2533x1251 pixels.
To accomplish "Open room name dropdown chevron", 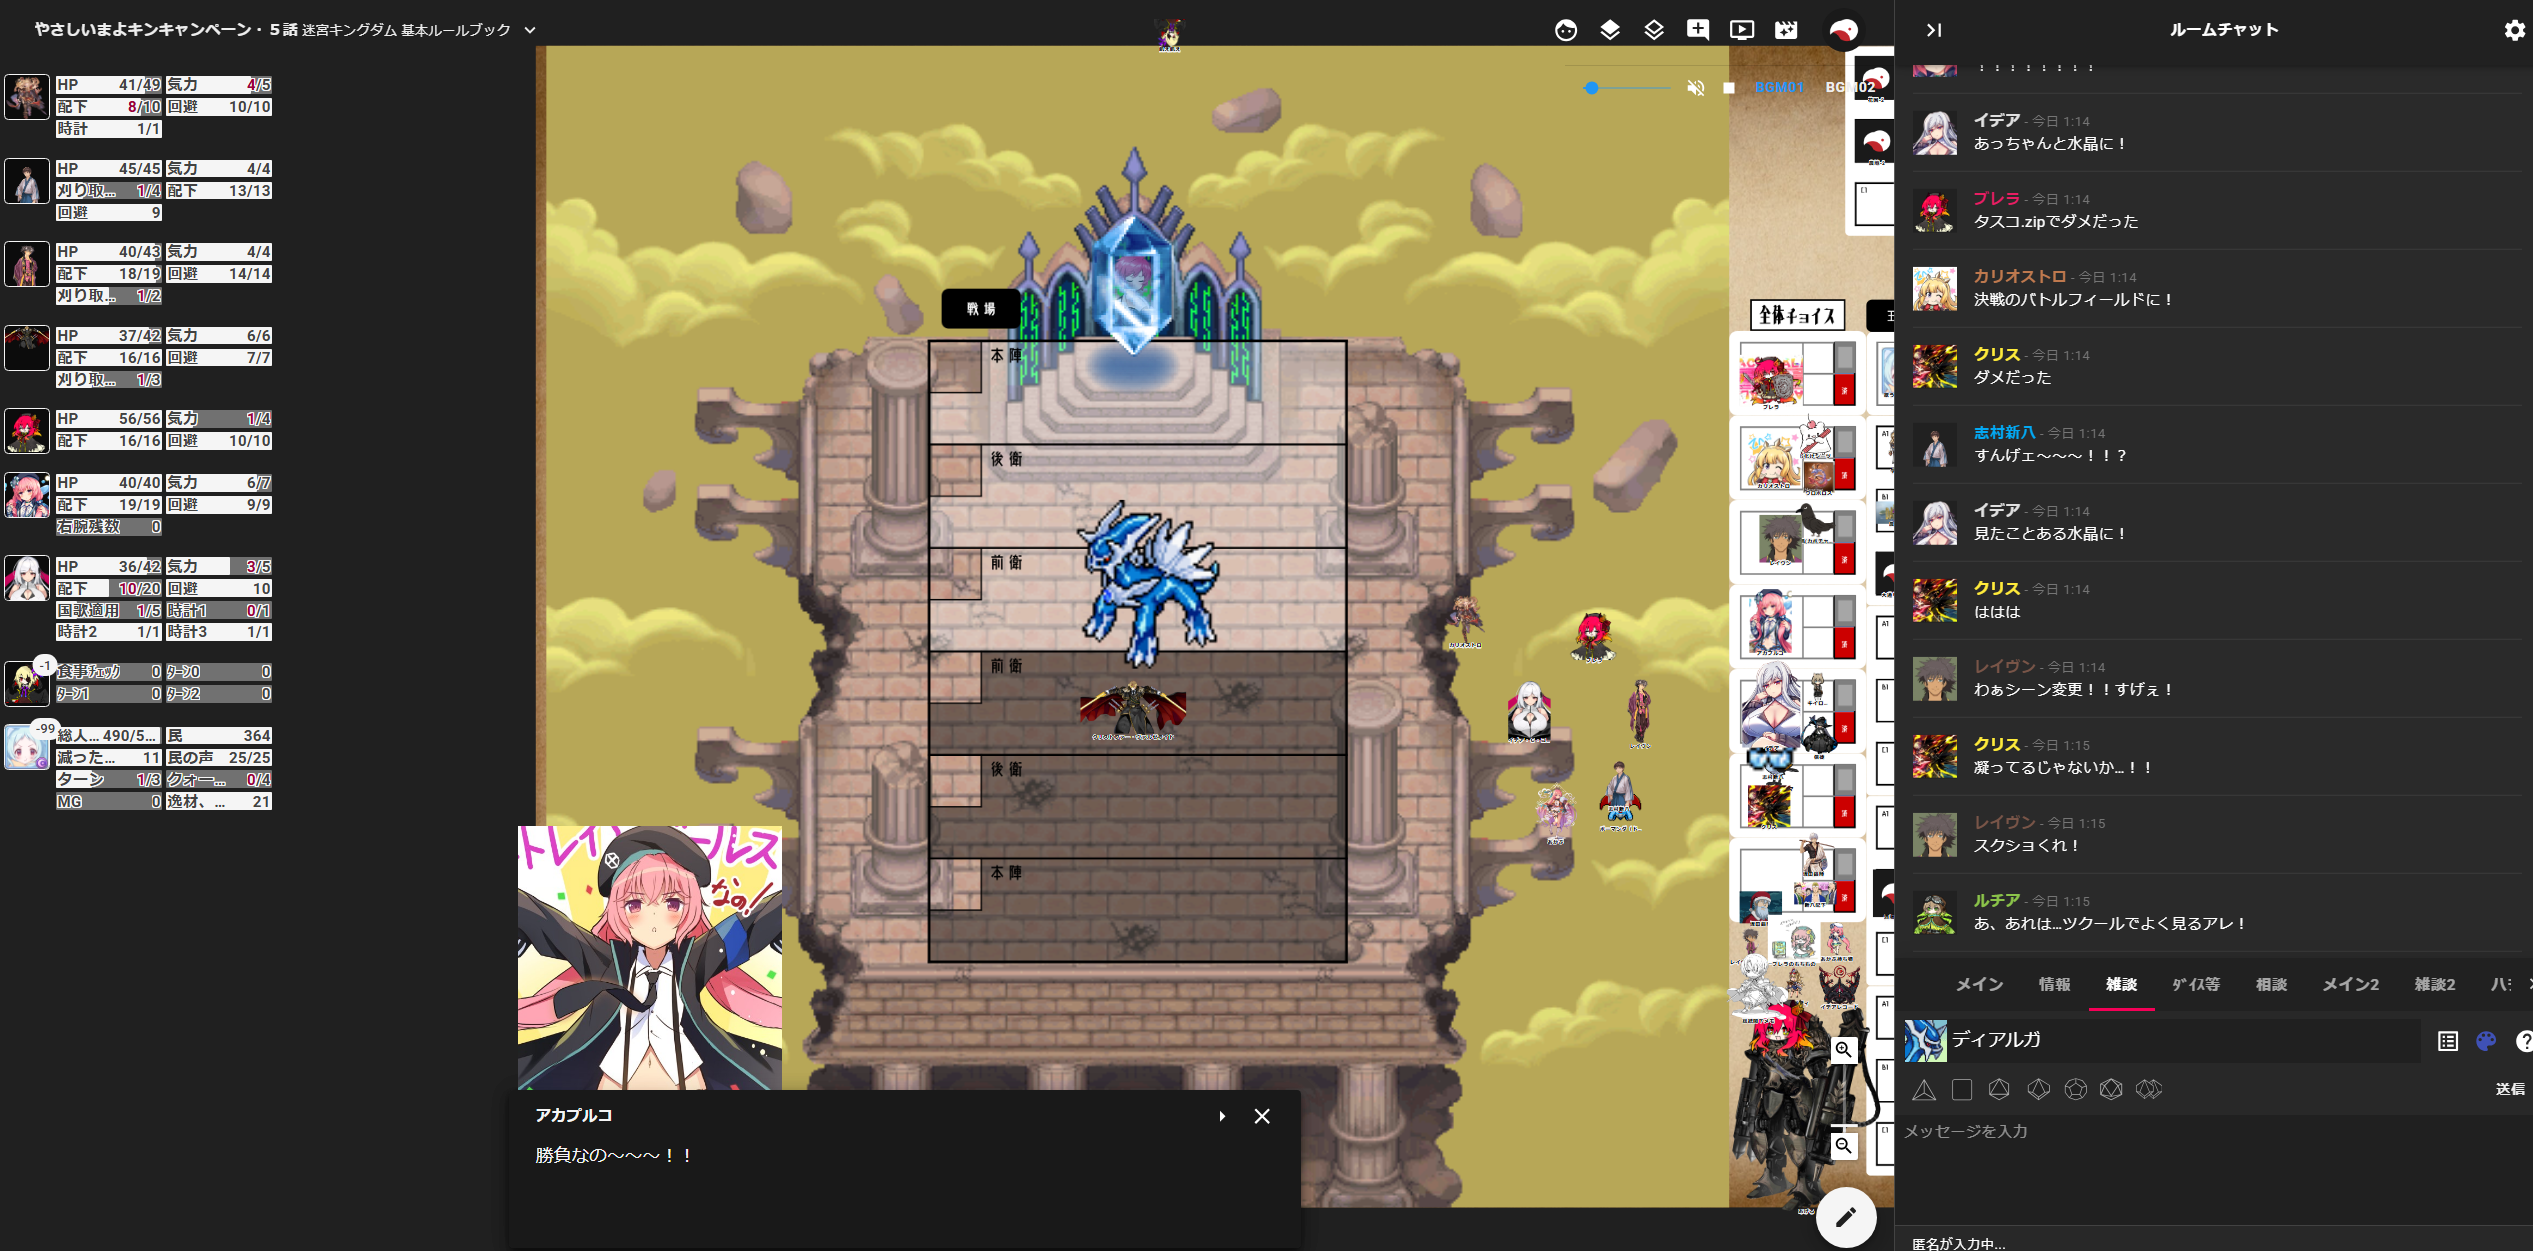I will [x=530, y=30].
